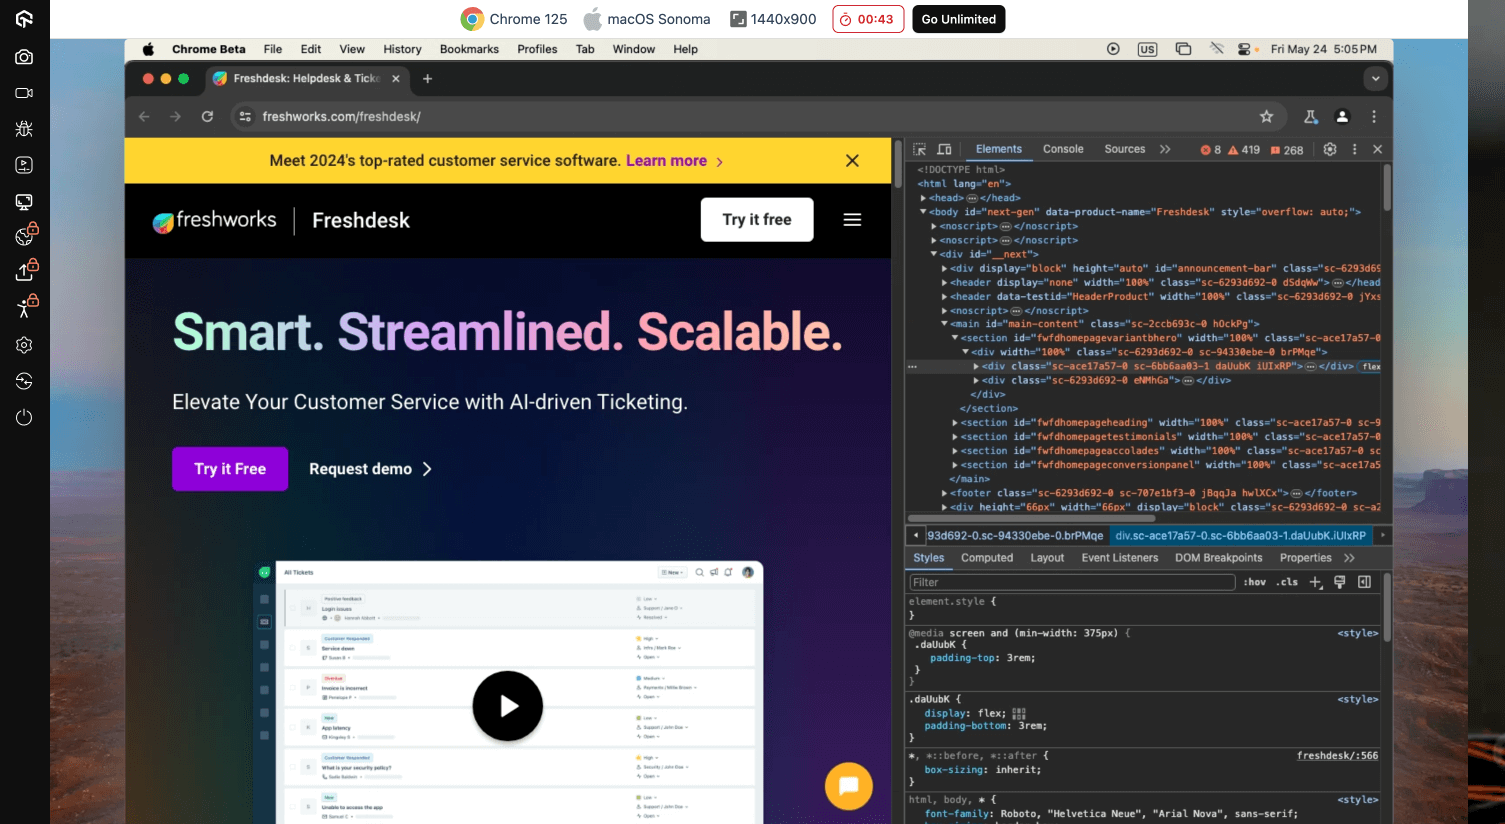Click the white Try it free header button
This screenshot has height=824, width=1505.
757,220
